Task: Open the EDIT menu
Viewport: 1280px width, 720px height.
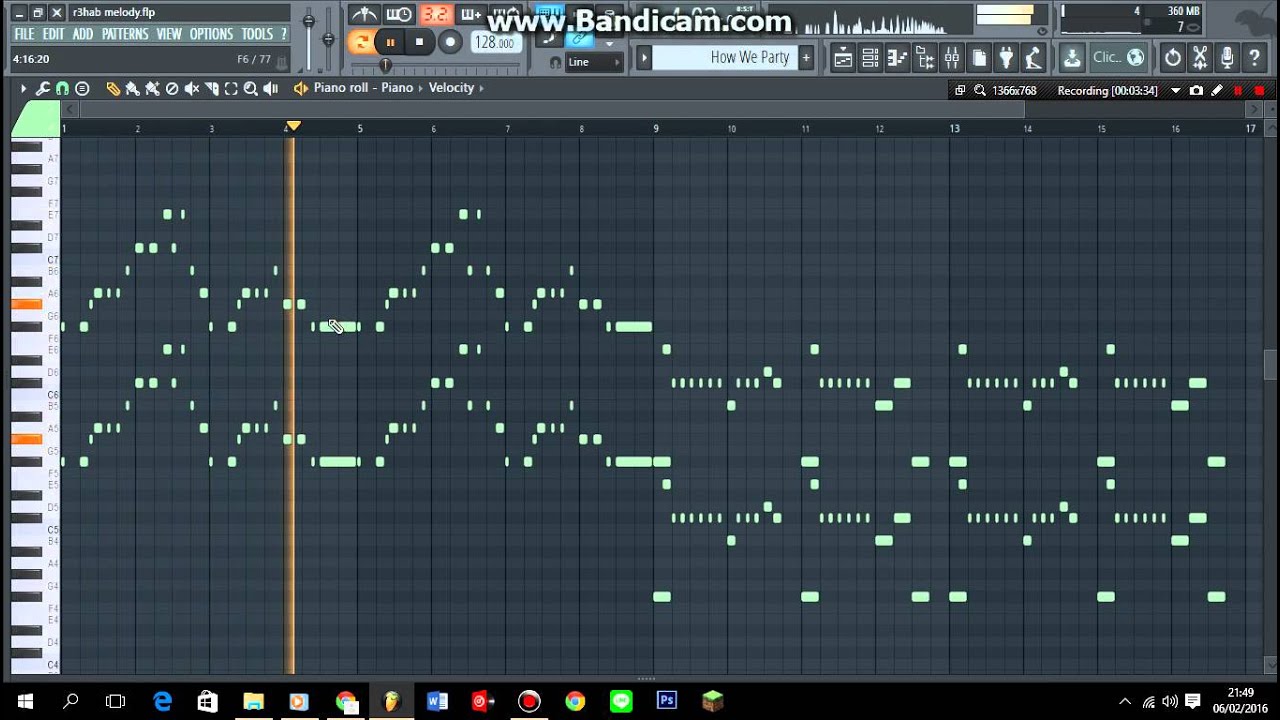Action: tap(53, 34)
